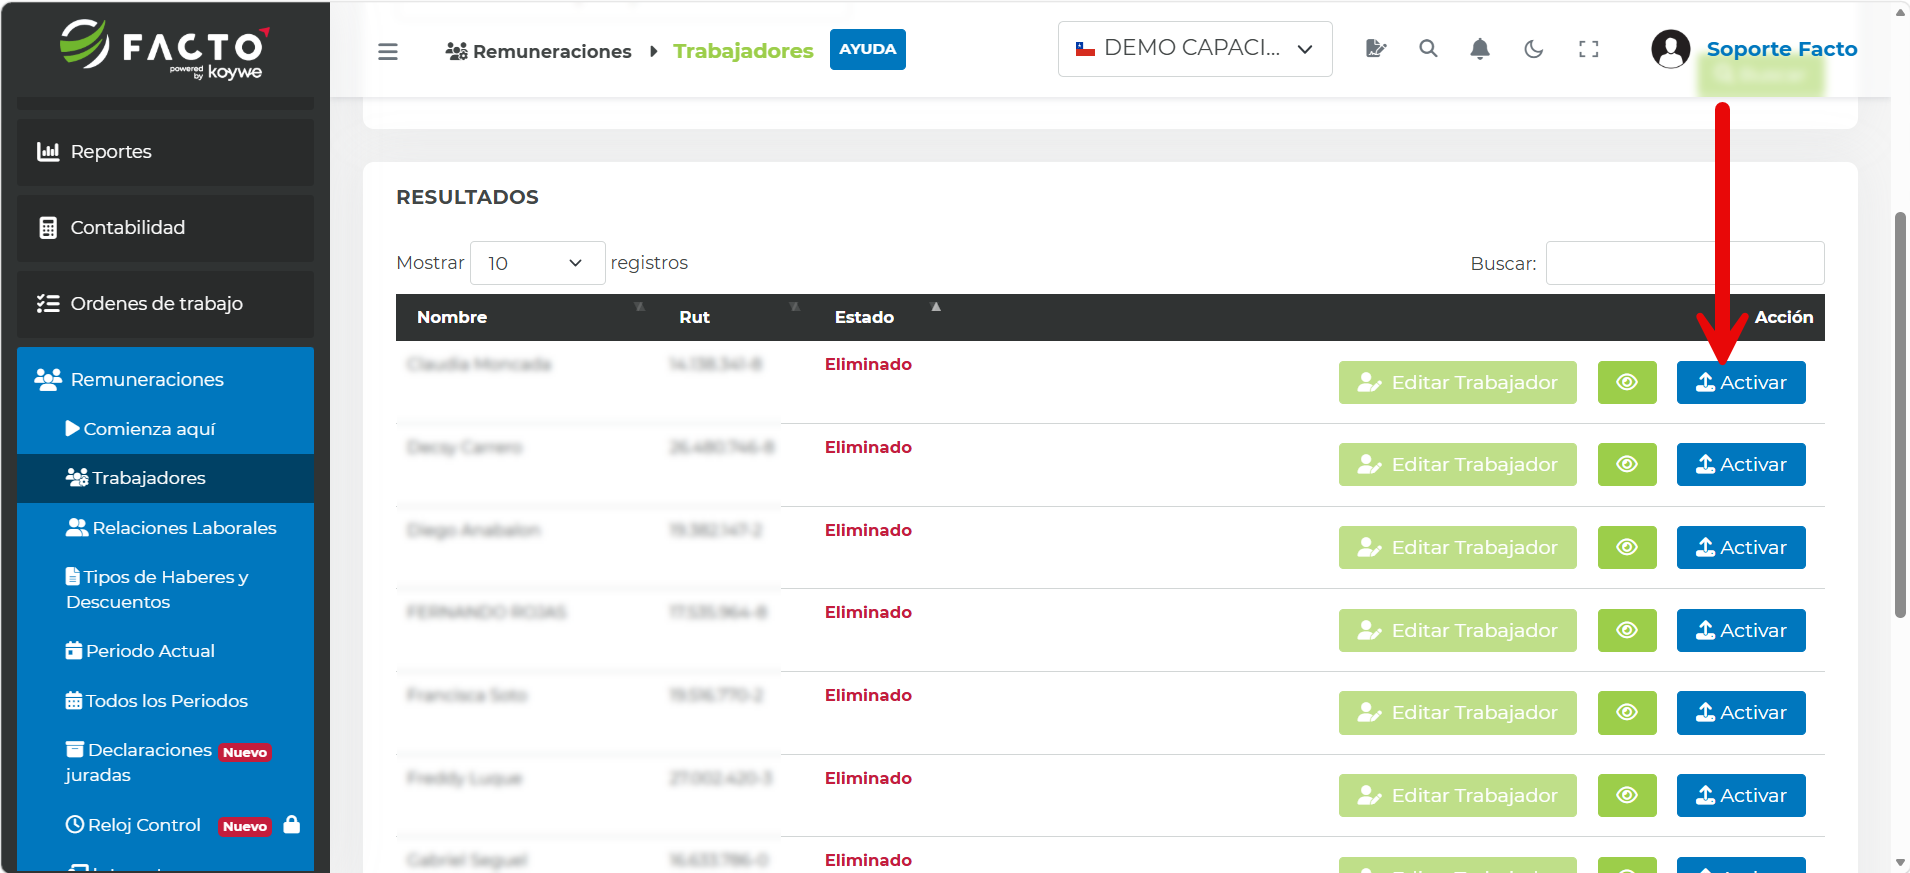
Task: Open the notifications bell
Action: coord(1480,48)
